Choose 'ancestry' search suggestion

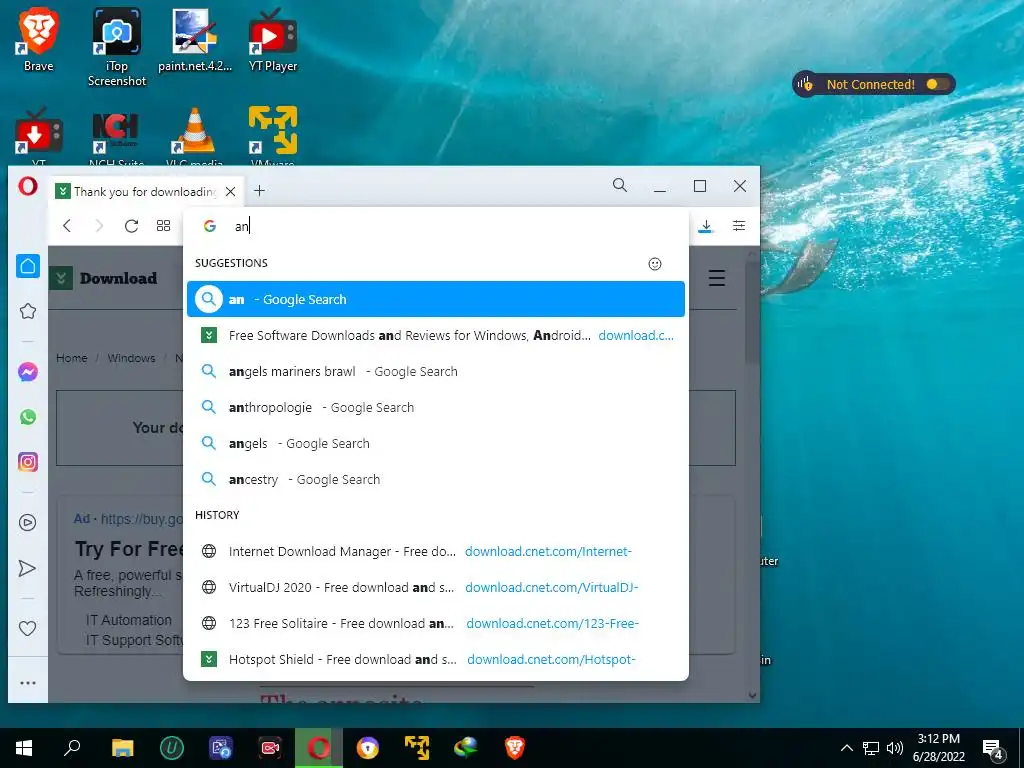point(436,479)
